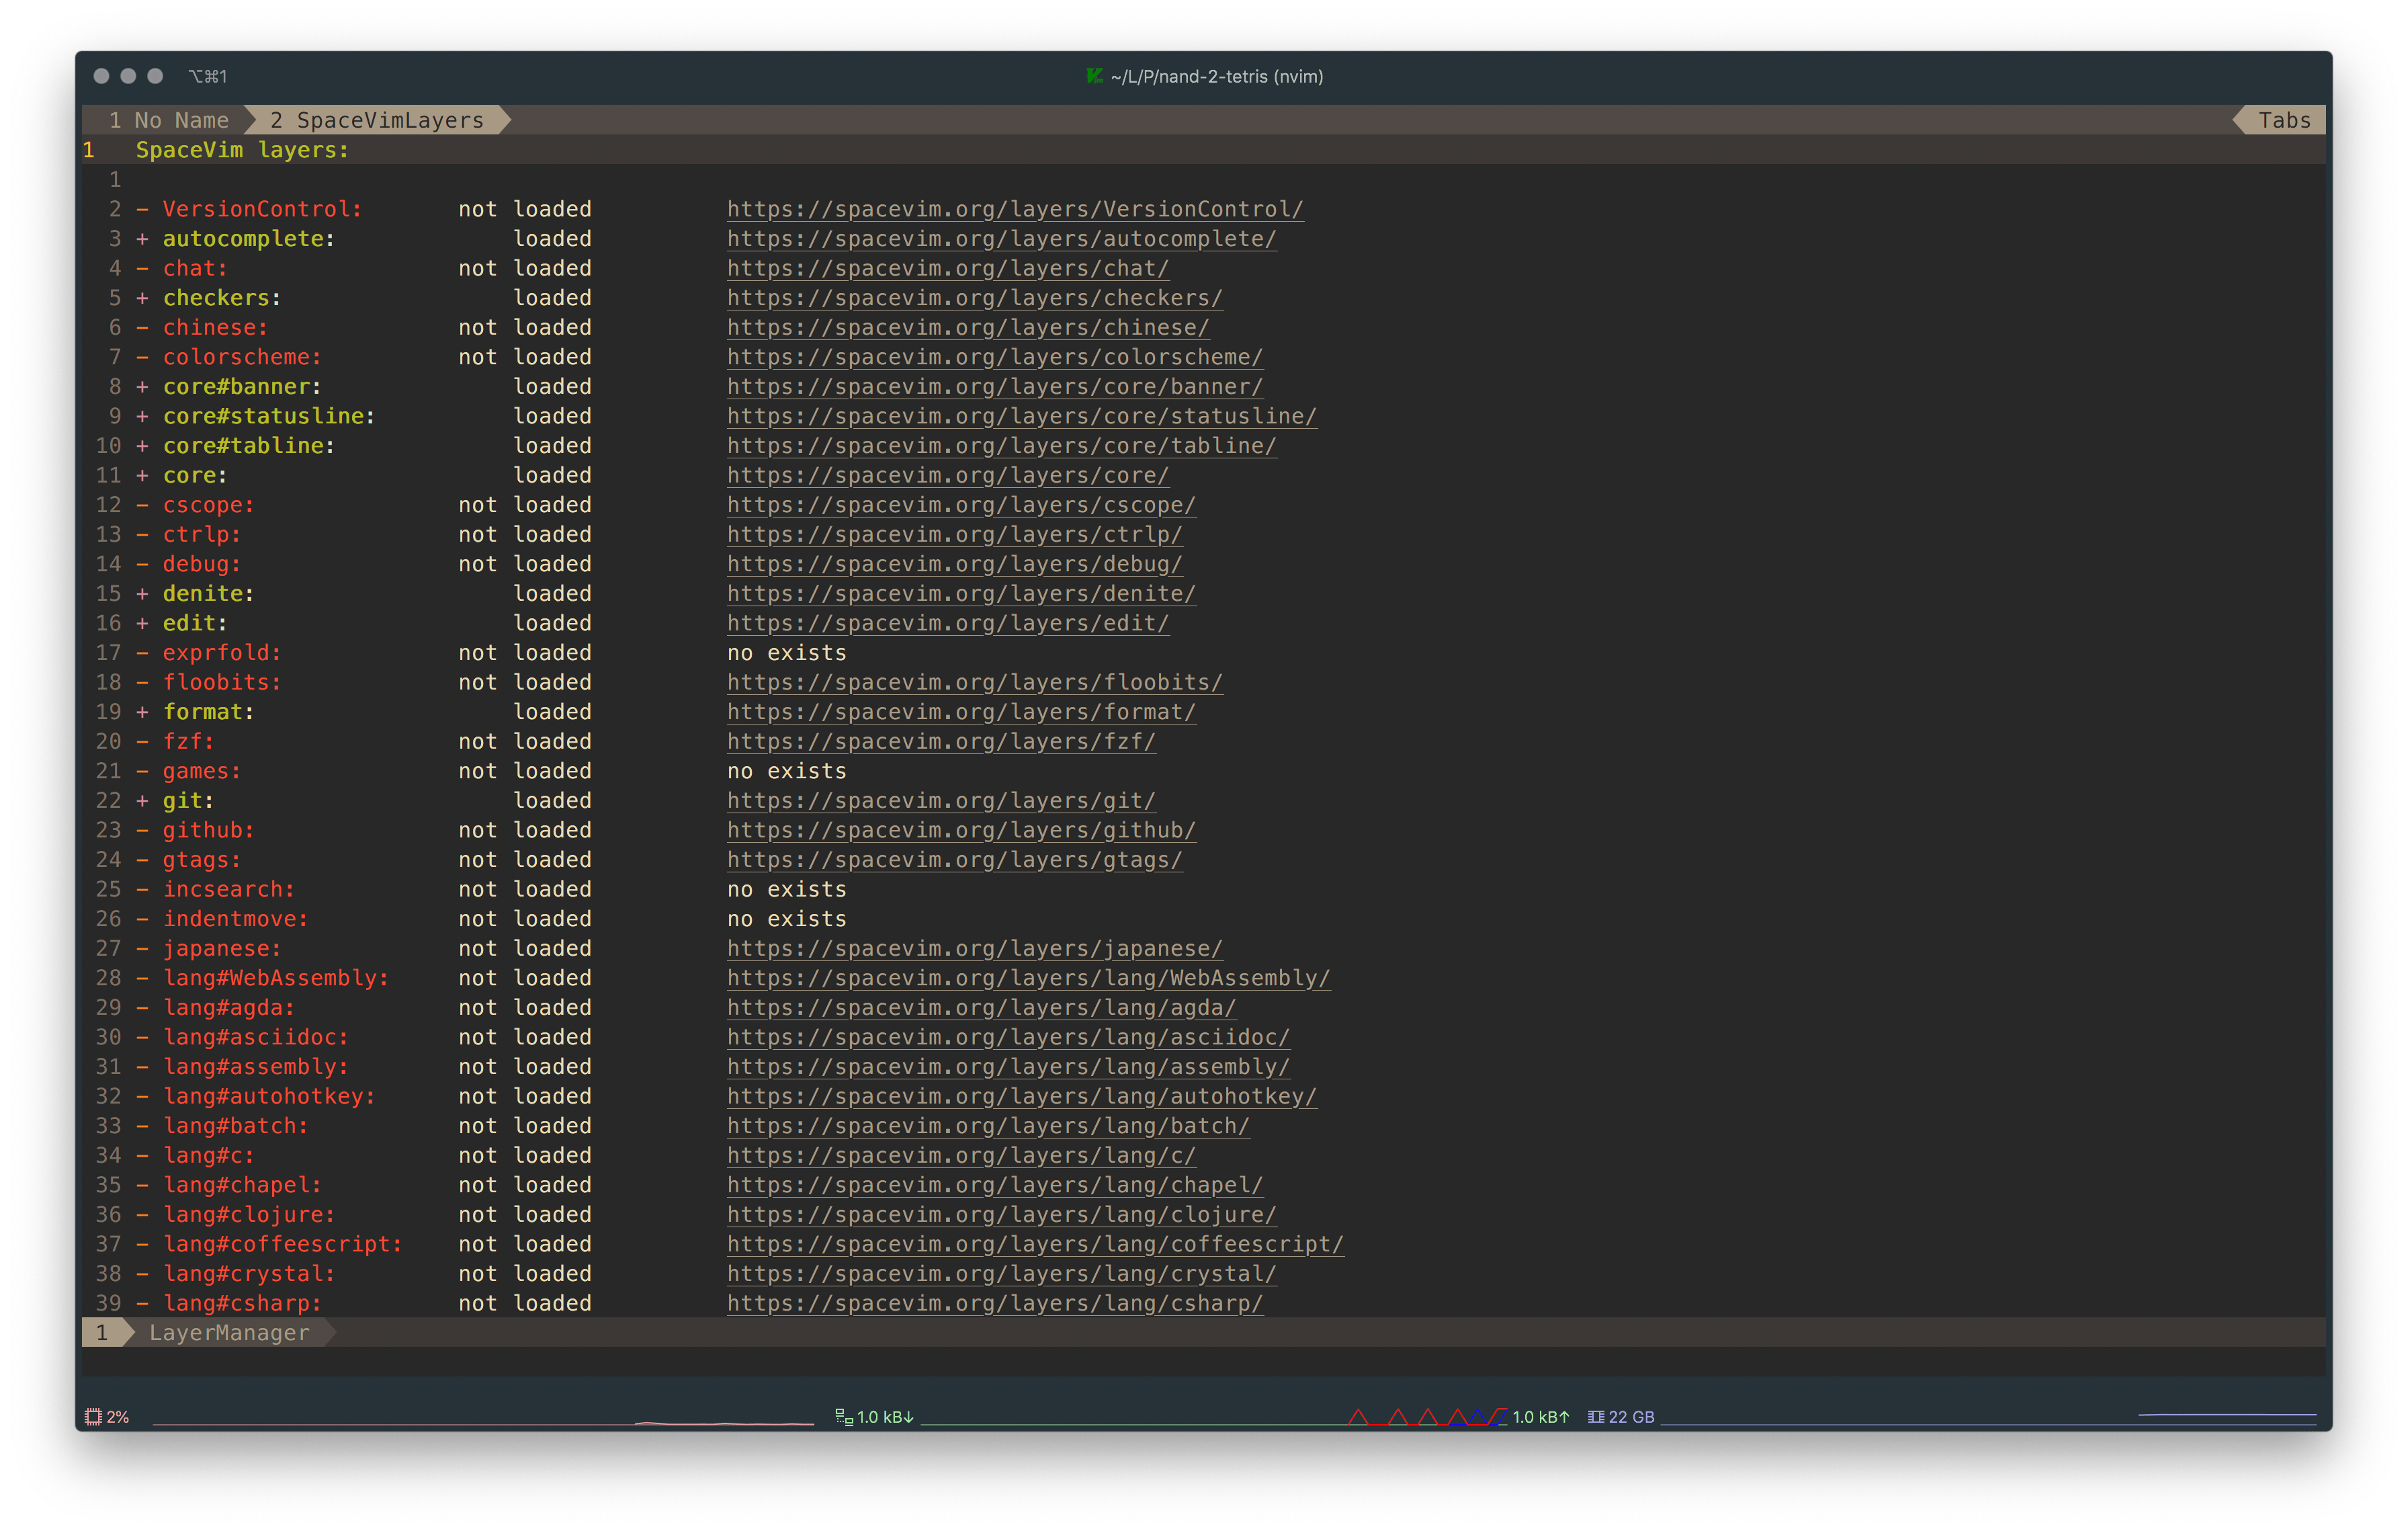The width and height of the screenshot is (2408, 1531).
Task: Click 'no exists' on the games row
Action: [787, 771]
